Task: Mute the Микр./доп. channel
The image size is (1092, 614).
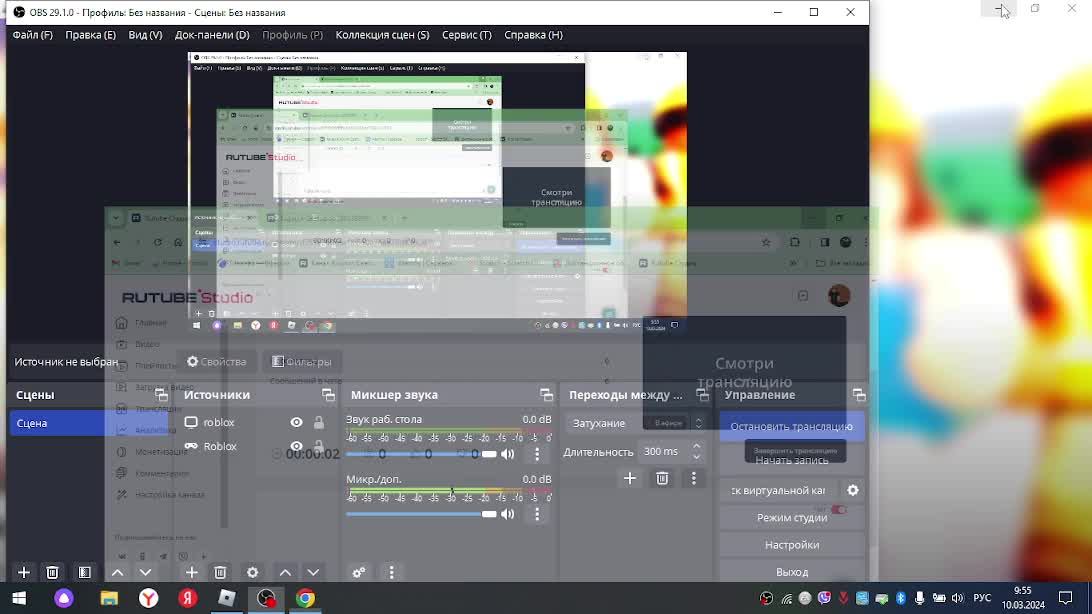Action: pyautogui.click(x=508, y=514)
